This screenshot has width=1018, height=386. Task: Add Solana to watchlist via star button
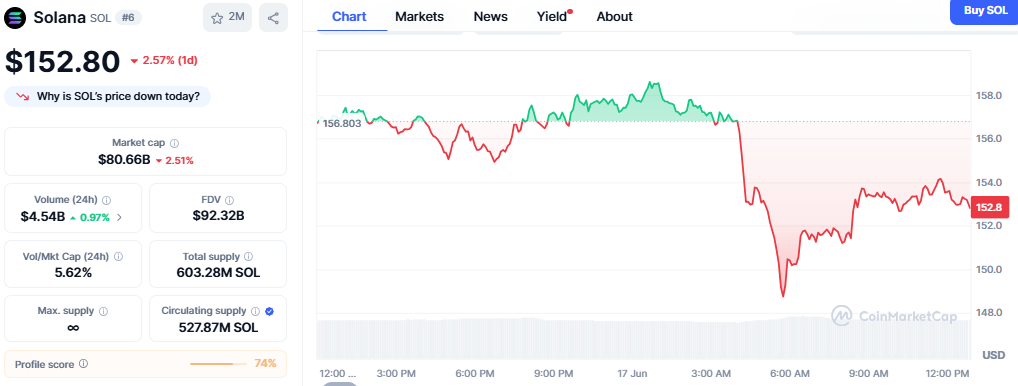227,18
